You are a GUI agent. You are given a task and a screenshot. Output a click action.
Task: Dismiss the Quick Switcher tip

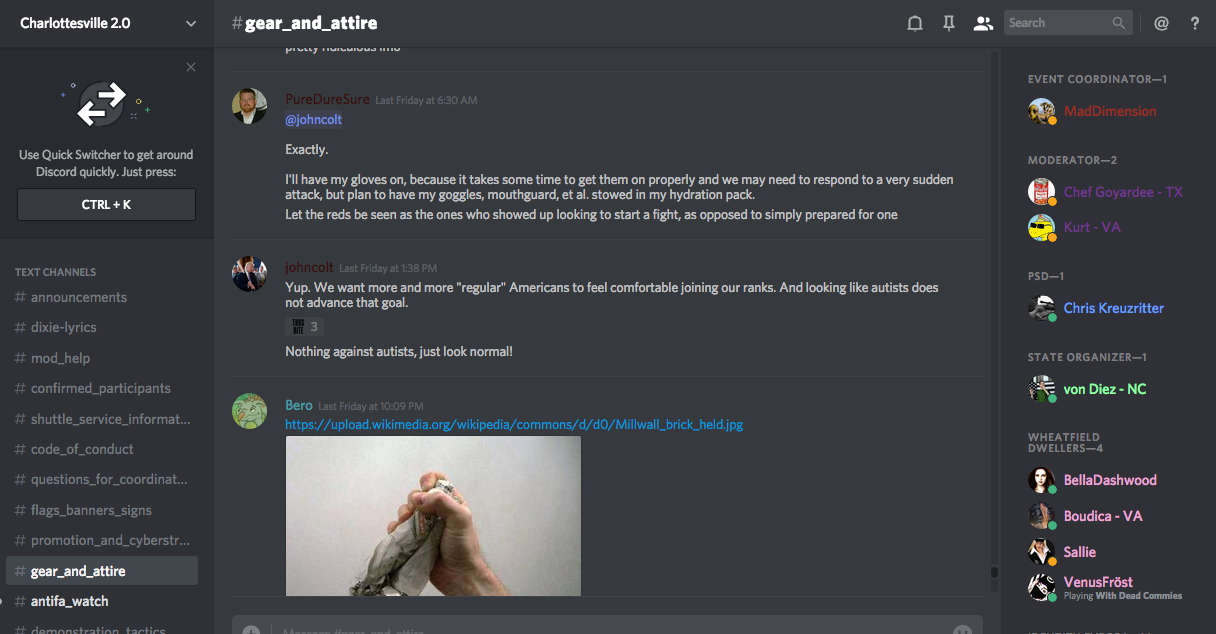pyautogui.click(x=191, y=67)
